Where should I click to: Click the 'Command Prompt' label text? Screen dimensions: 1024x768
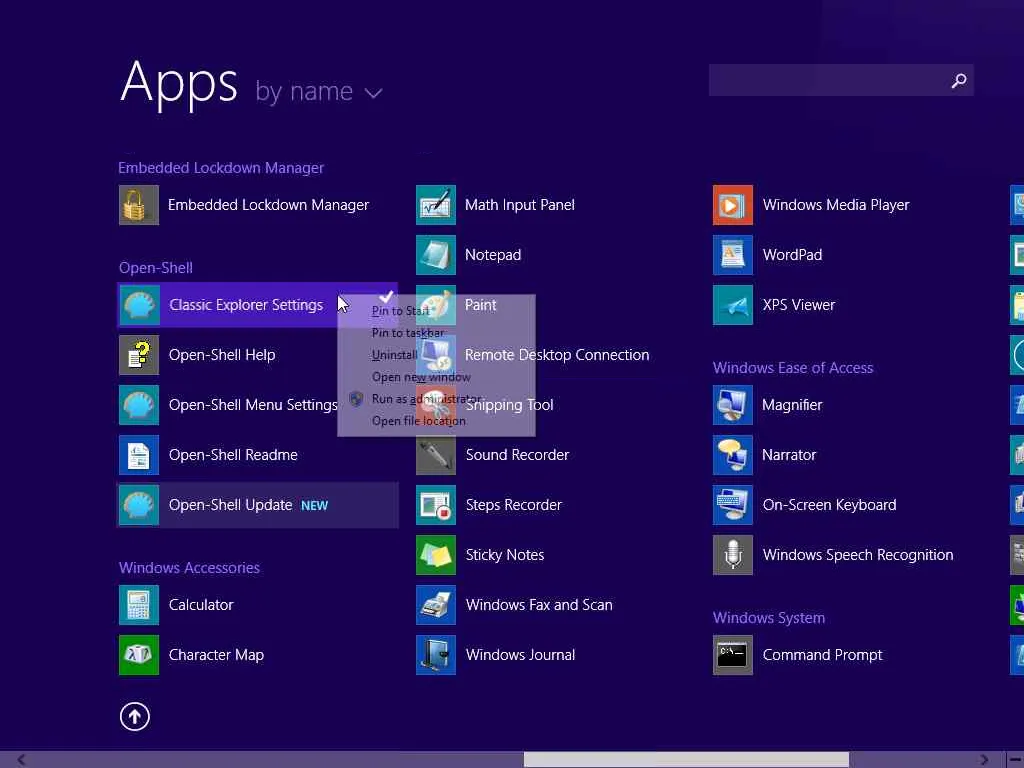point(822,655)
